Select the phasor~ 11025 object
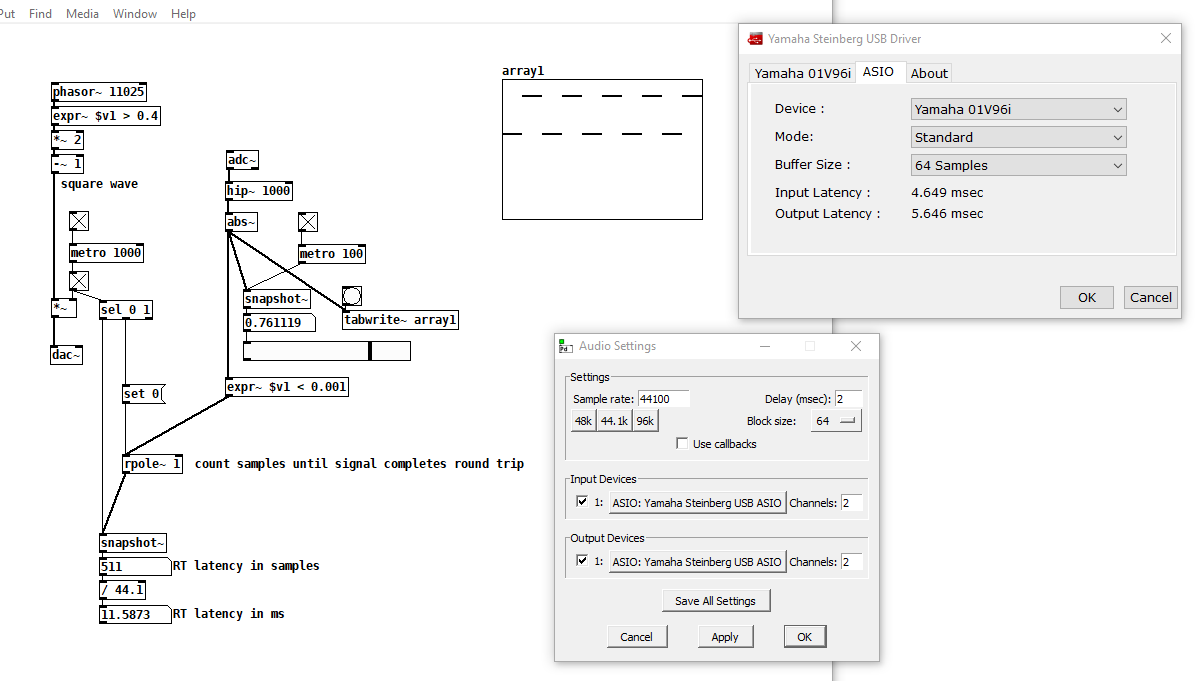 click(x=98, y=92)
